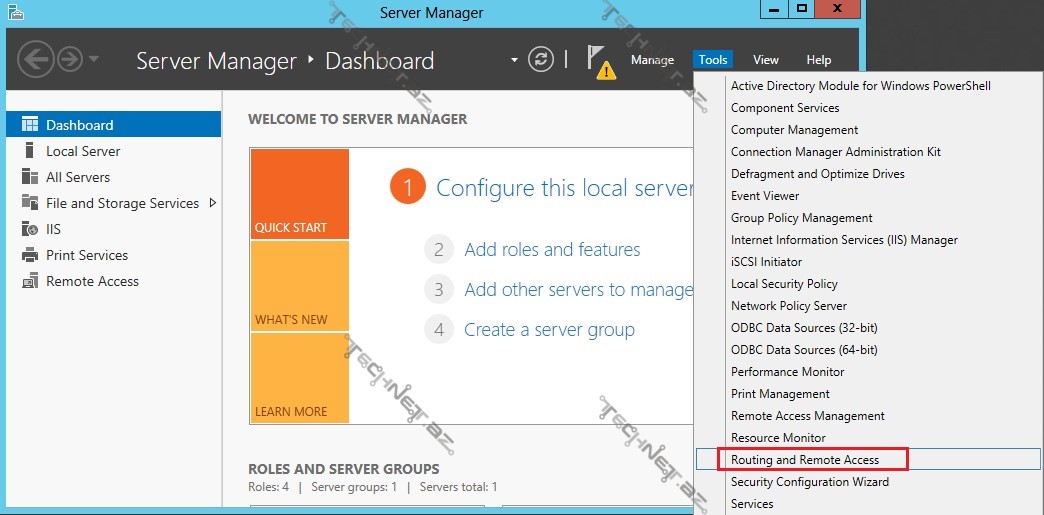Open the Manage menu
Viewport: 1044px width, 515px height.
tap(652, 60)
